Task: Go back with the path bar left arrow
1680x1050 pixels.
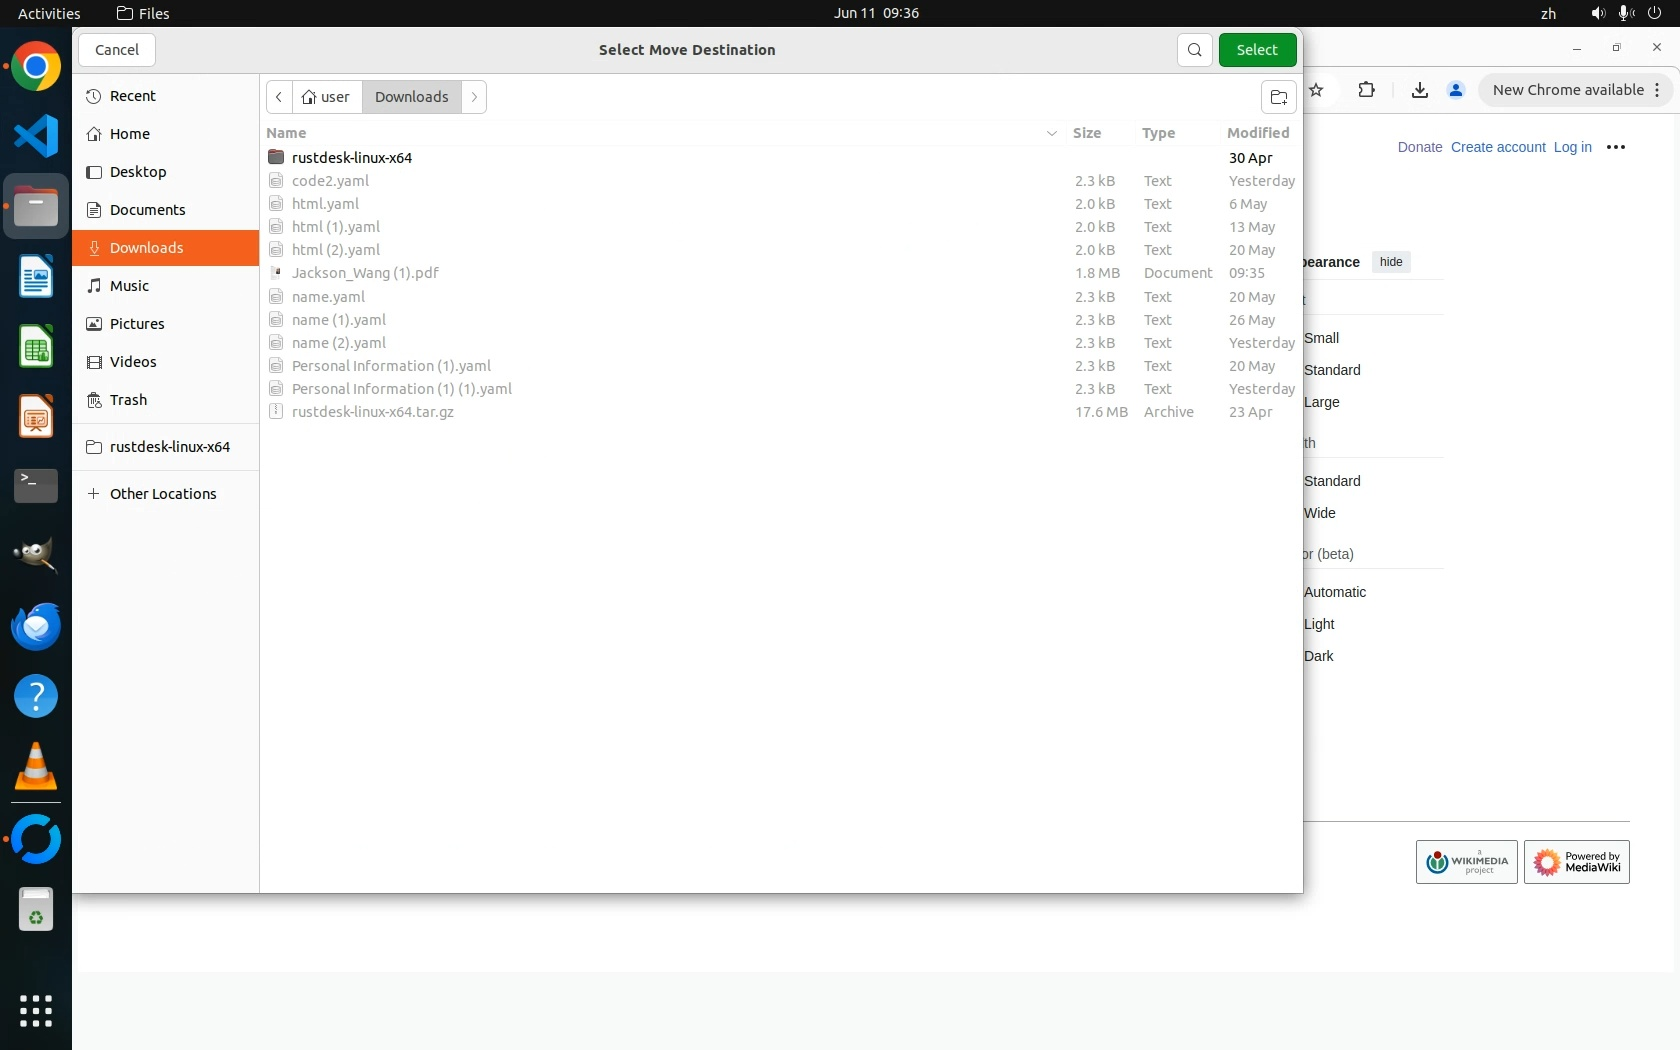Action: coord(279,97)
